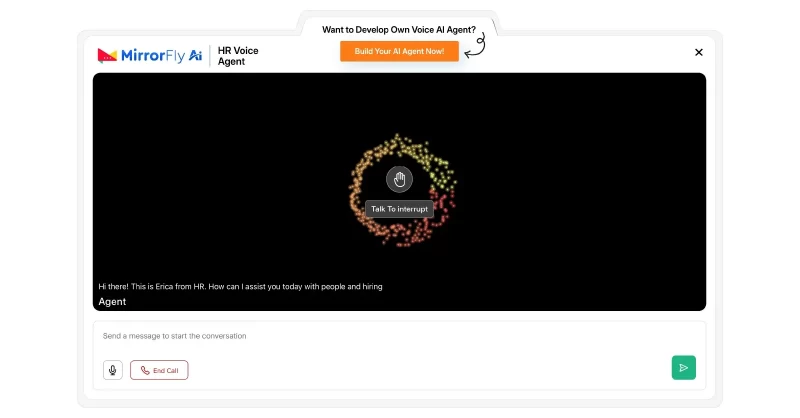This screenshot has height=418, width=800.
Task: Click the blue Ai badge in the logo
Action: click(195, 55)
